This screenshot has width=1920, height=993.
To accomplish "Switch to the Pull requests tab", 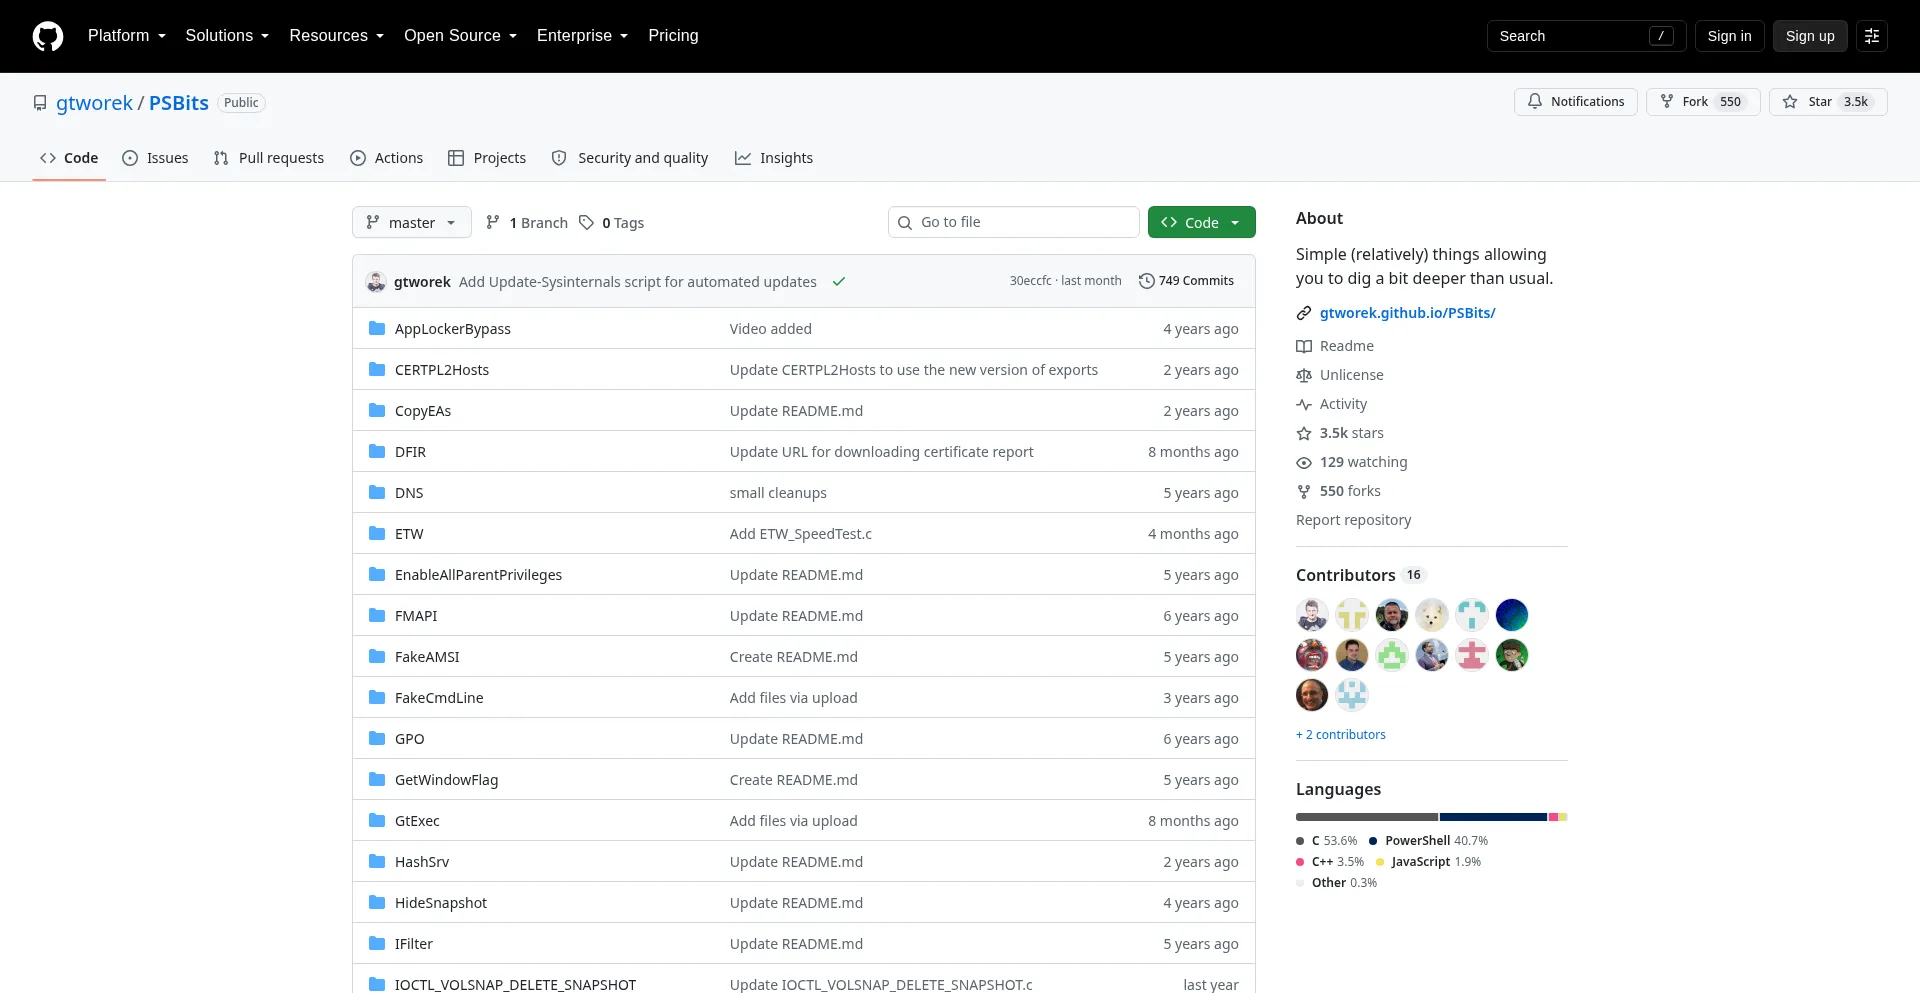I will (269, 158).
